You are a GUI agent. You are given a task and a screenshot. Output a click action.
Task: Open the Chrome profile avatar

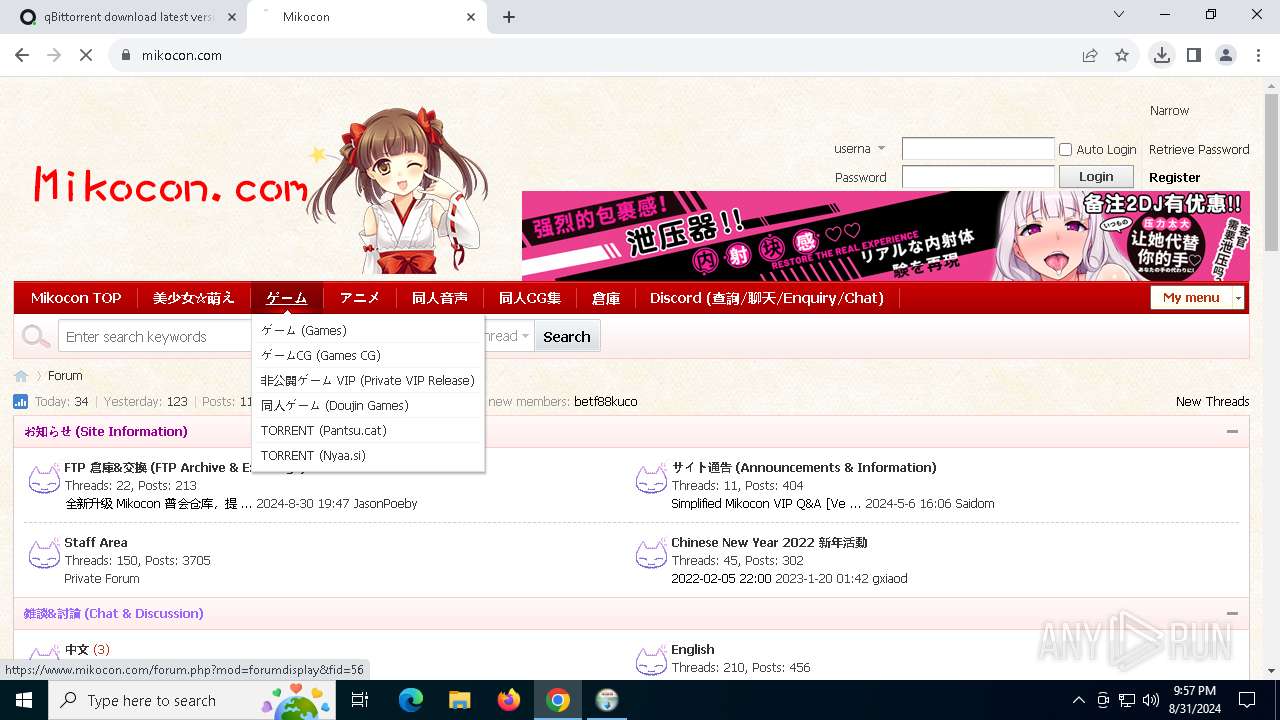1226,55
